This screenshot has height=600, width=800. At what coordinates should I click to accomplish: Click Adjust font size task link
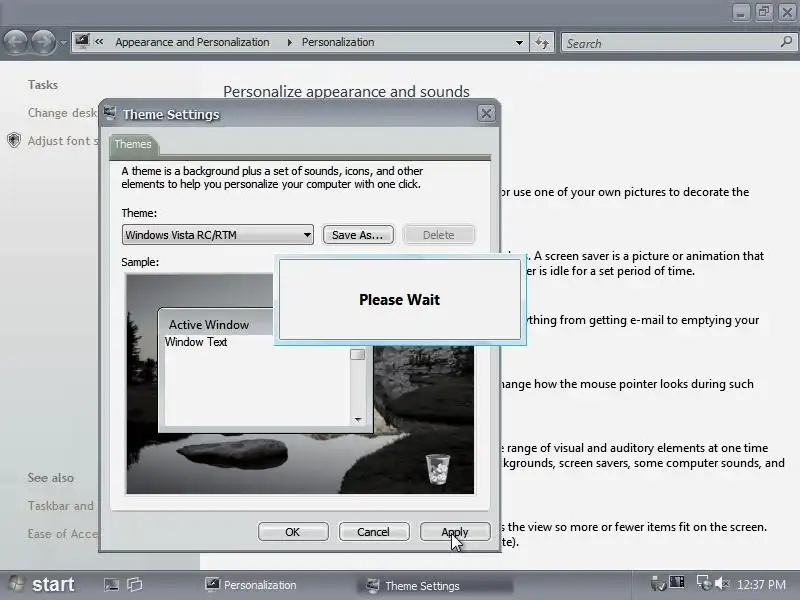tap(62, 141)
